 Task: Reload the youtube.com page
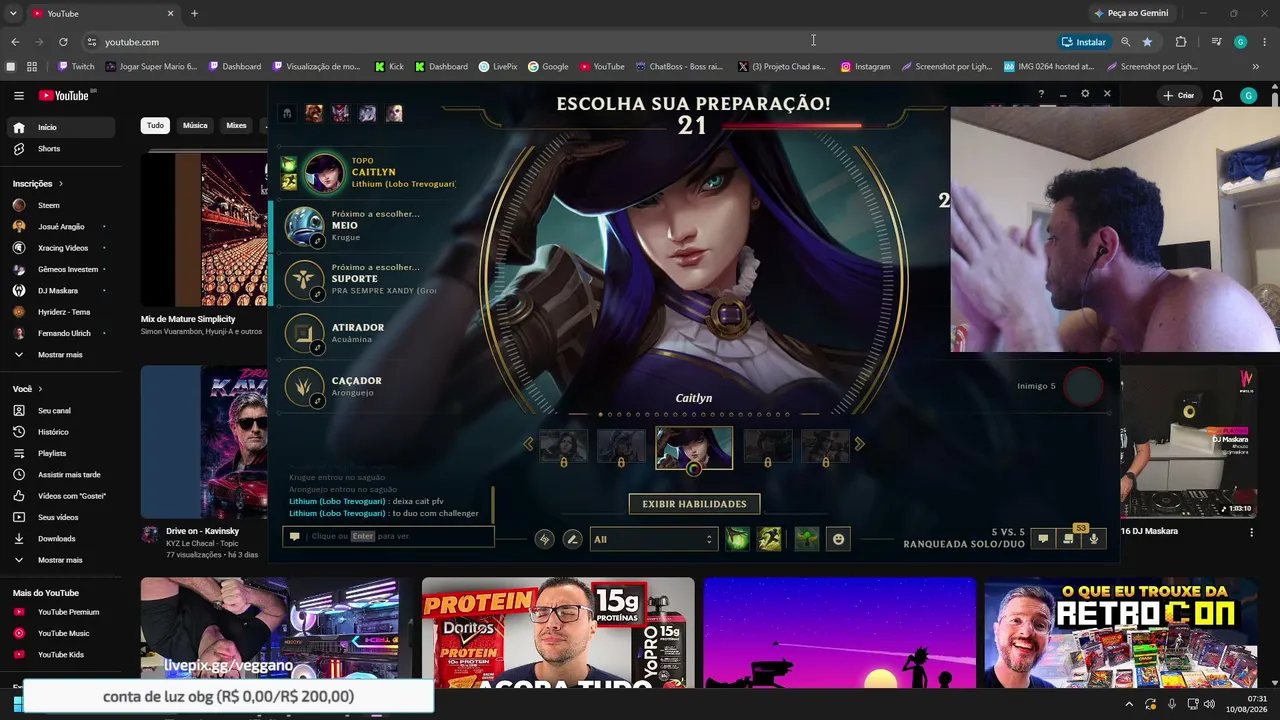coord(63,42)
